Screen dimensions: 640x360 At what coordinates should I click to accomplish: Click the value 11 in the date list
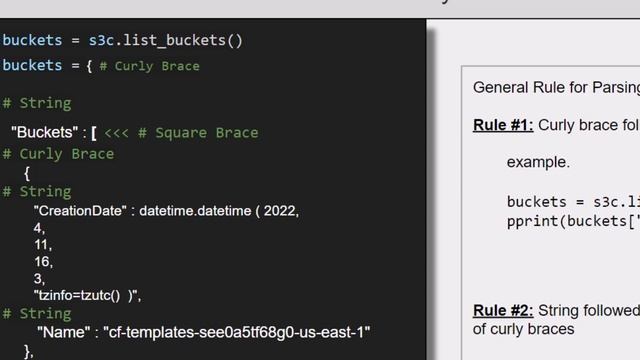[x=42, y=245]
